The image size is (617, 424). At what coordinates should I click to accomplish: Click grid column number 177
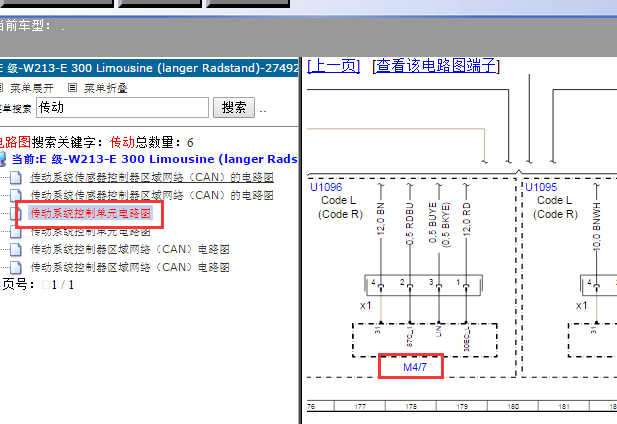pos(360,406)
